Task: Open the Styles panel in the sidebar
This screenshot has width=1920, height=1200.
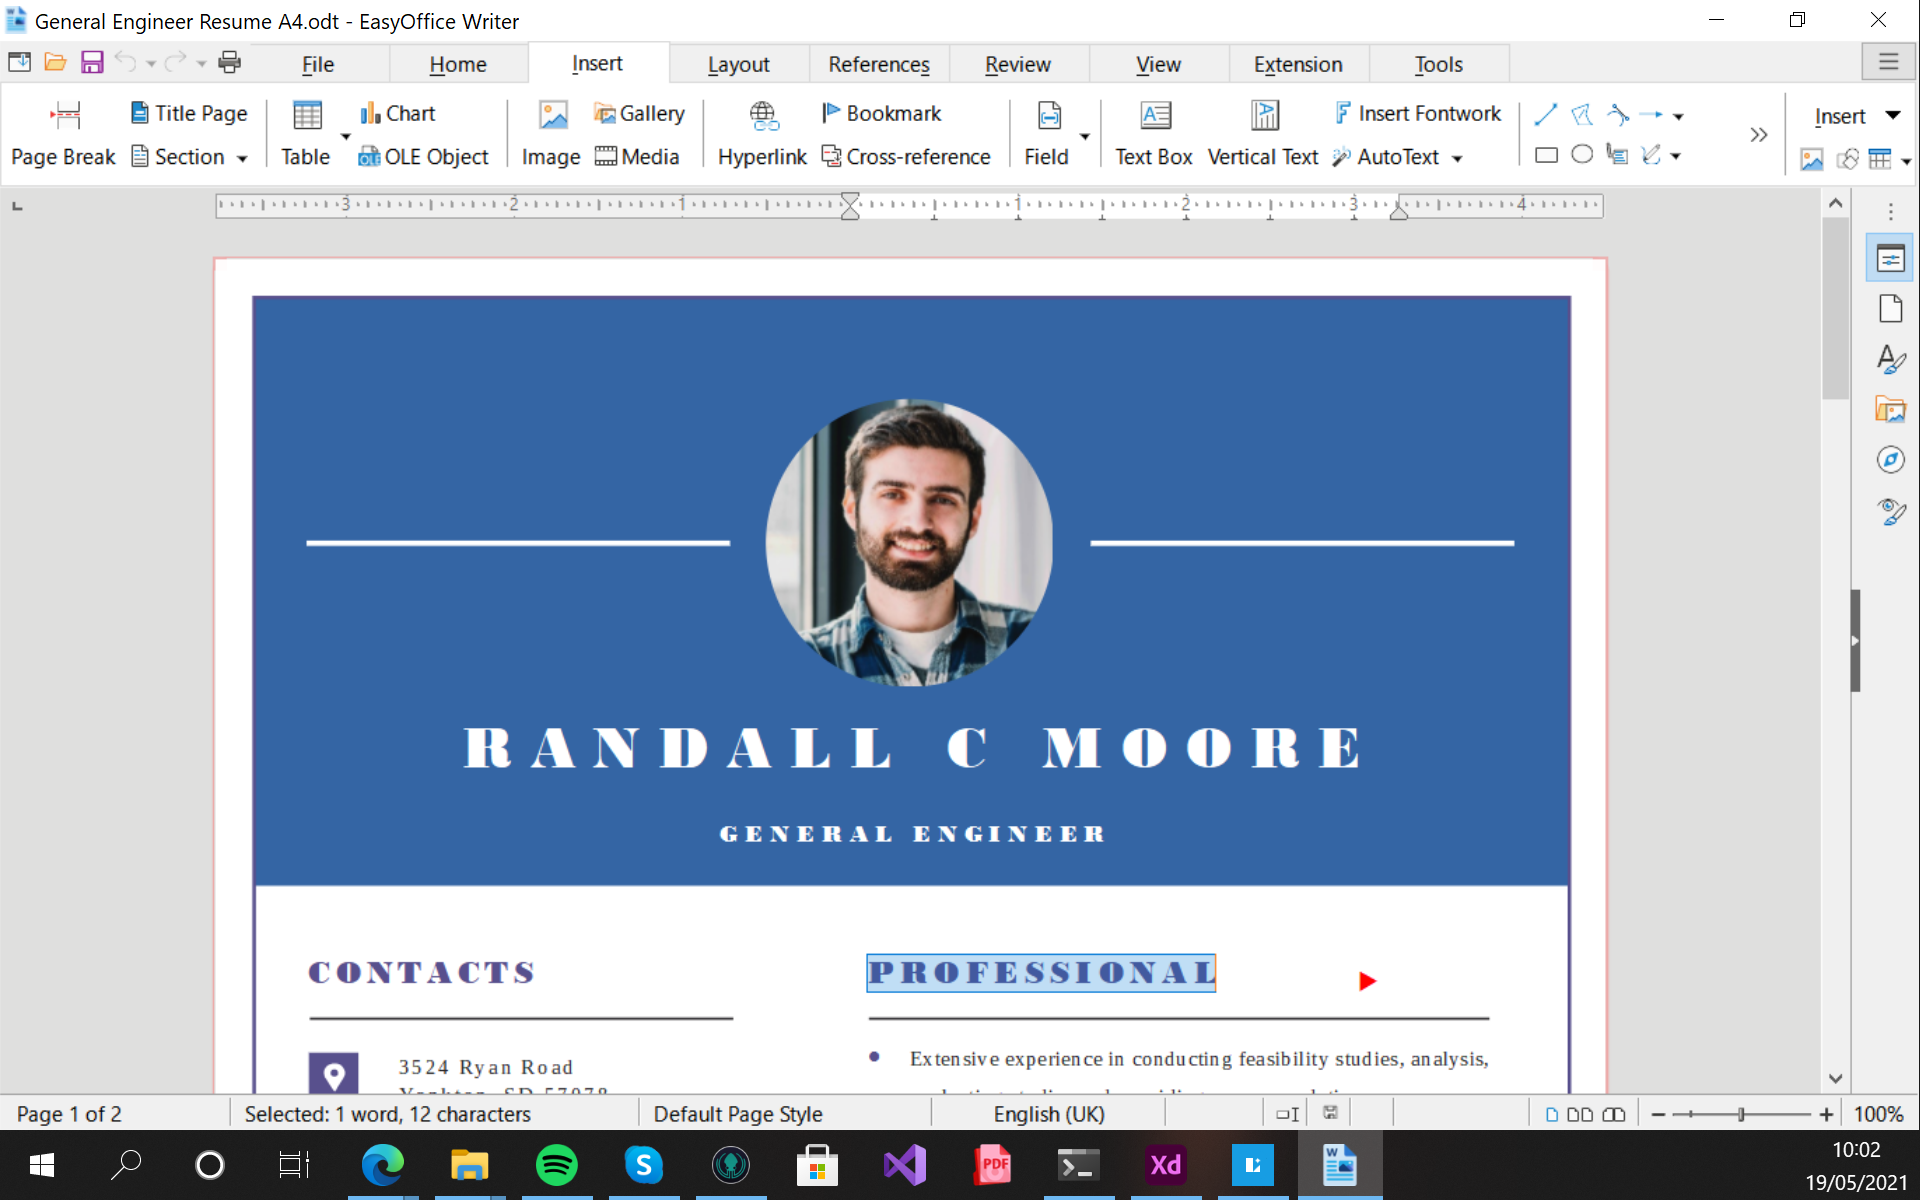Action: [1891, 358]
